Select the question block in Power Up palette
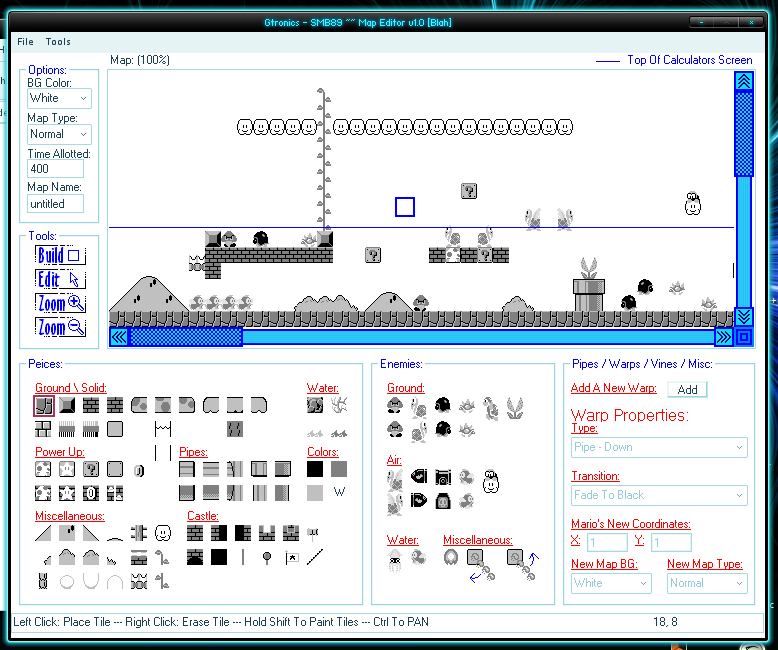Screen dimensions: 778x650 [91, 469]
